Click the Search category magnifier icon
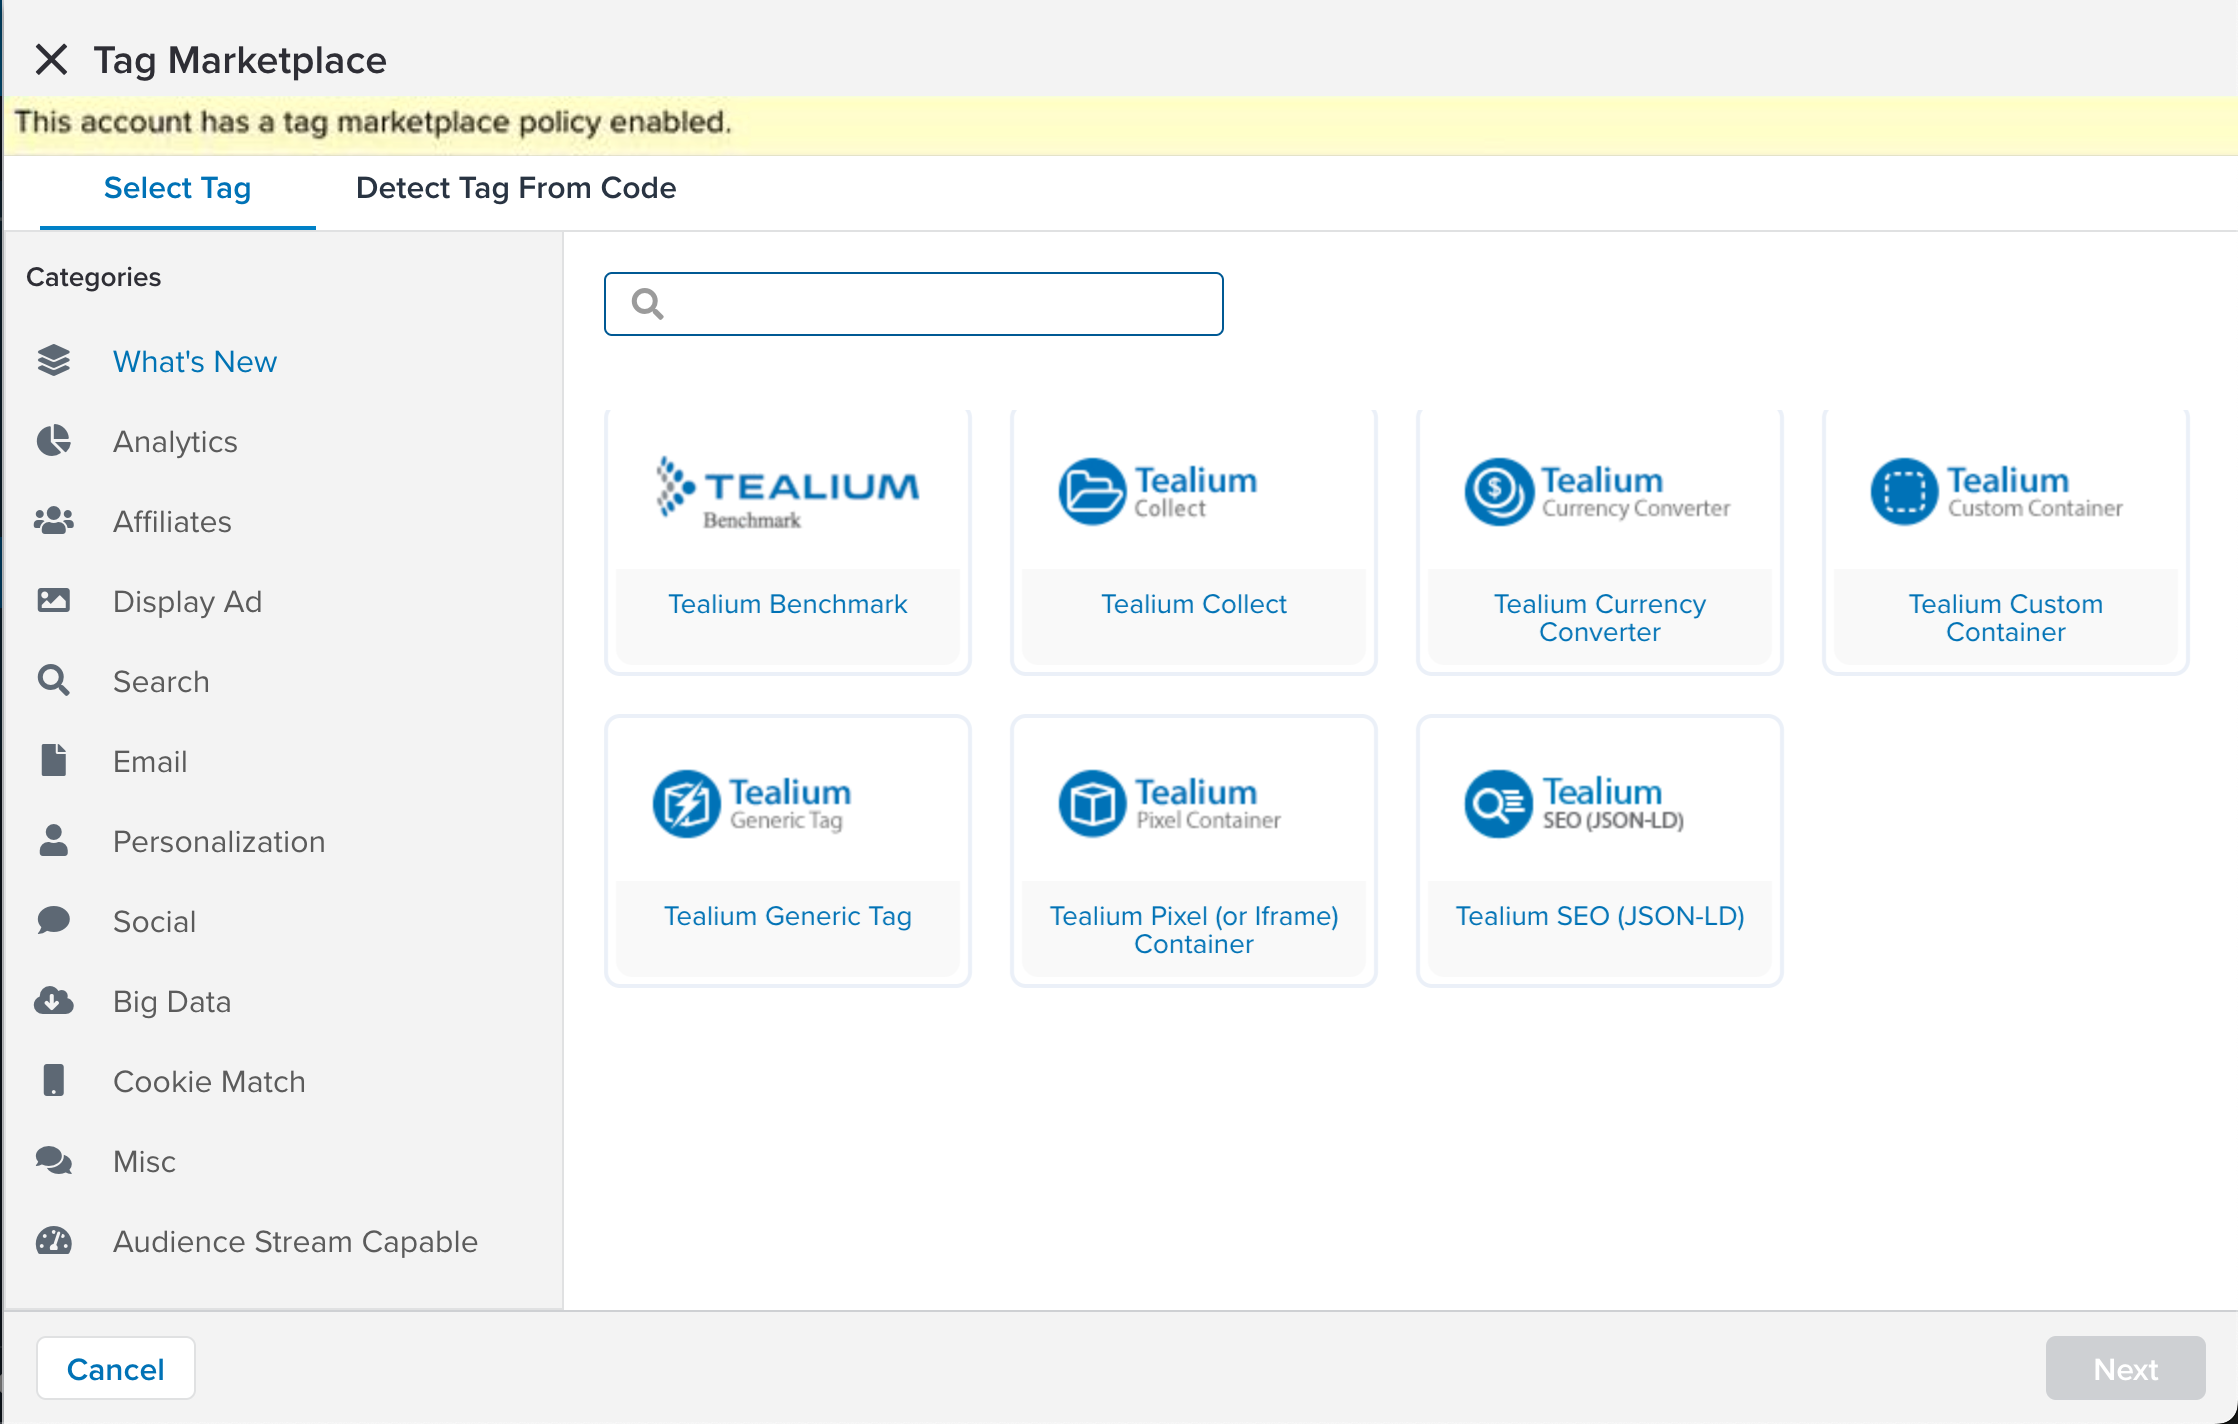Screen dimensions: 2238x1424 point(54,681)
